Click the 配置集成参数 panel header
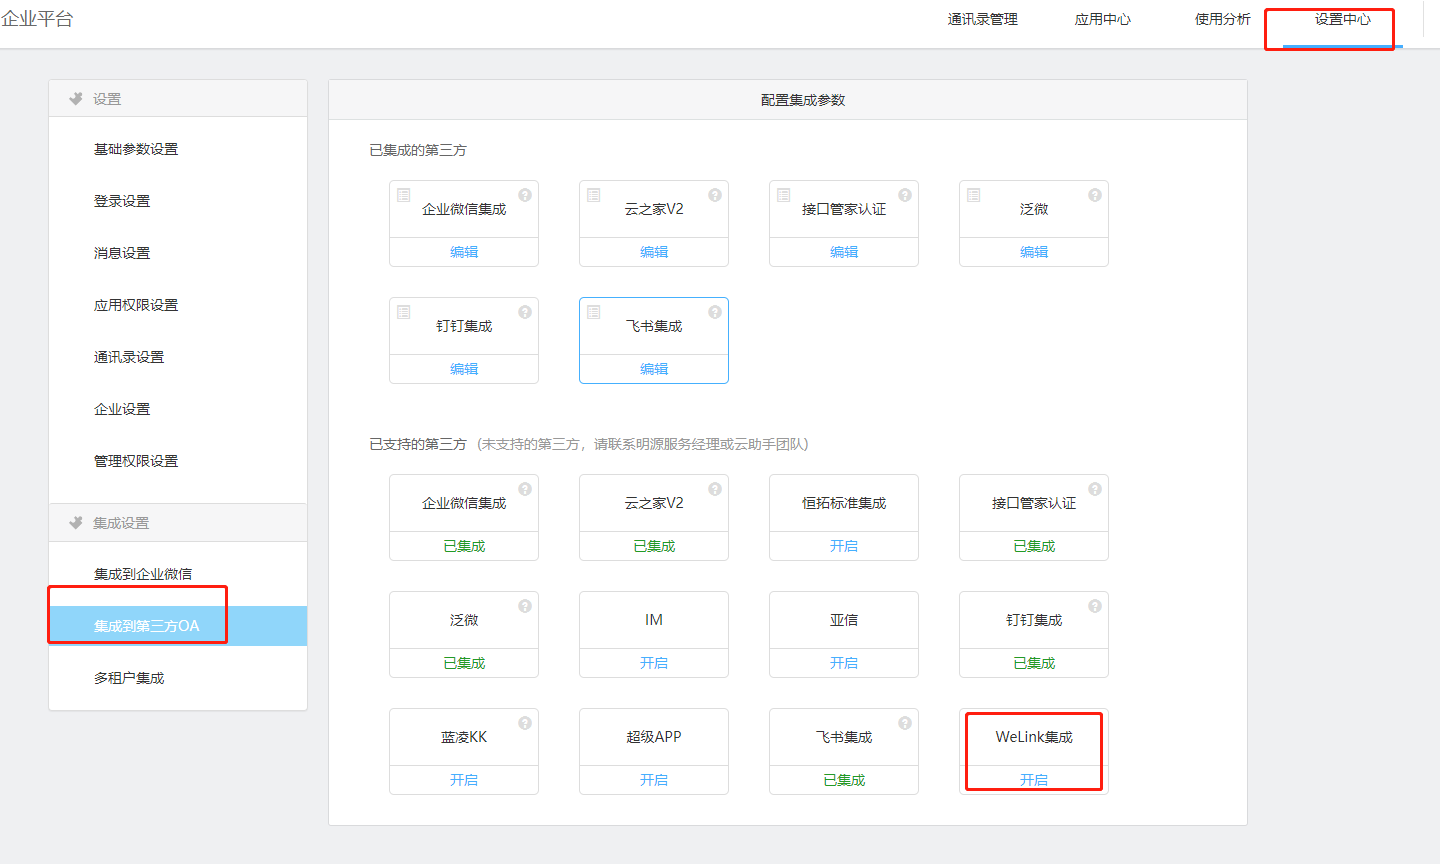1440x867 pixels. (788, 100)
